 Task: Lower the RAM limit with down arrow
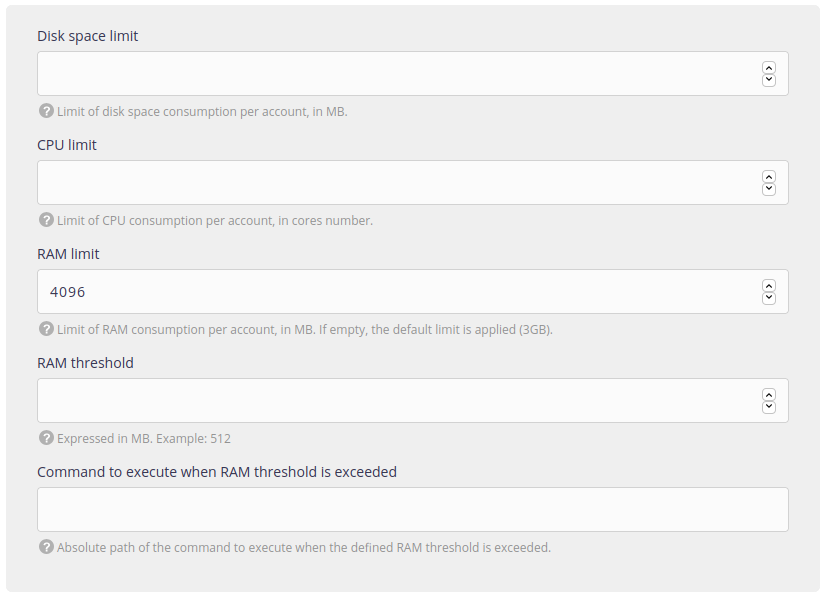[x=768, y=298]
